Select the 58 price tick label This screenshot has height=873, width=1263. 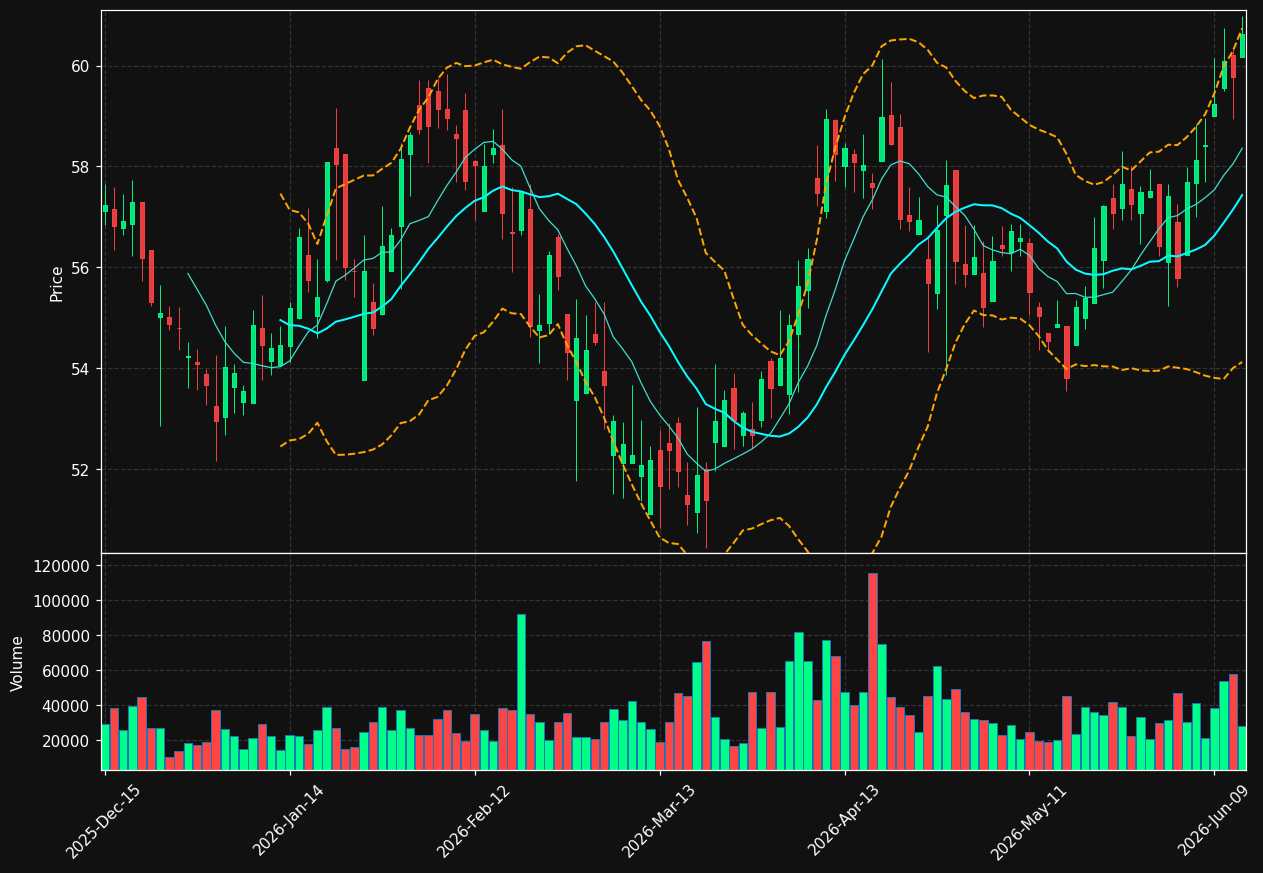pos(80,167)
